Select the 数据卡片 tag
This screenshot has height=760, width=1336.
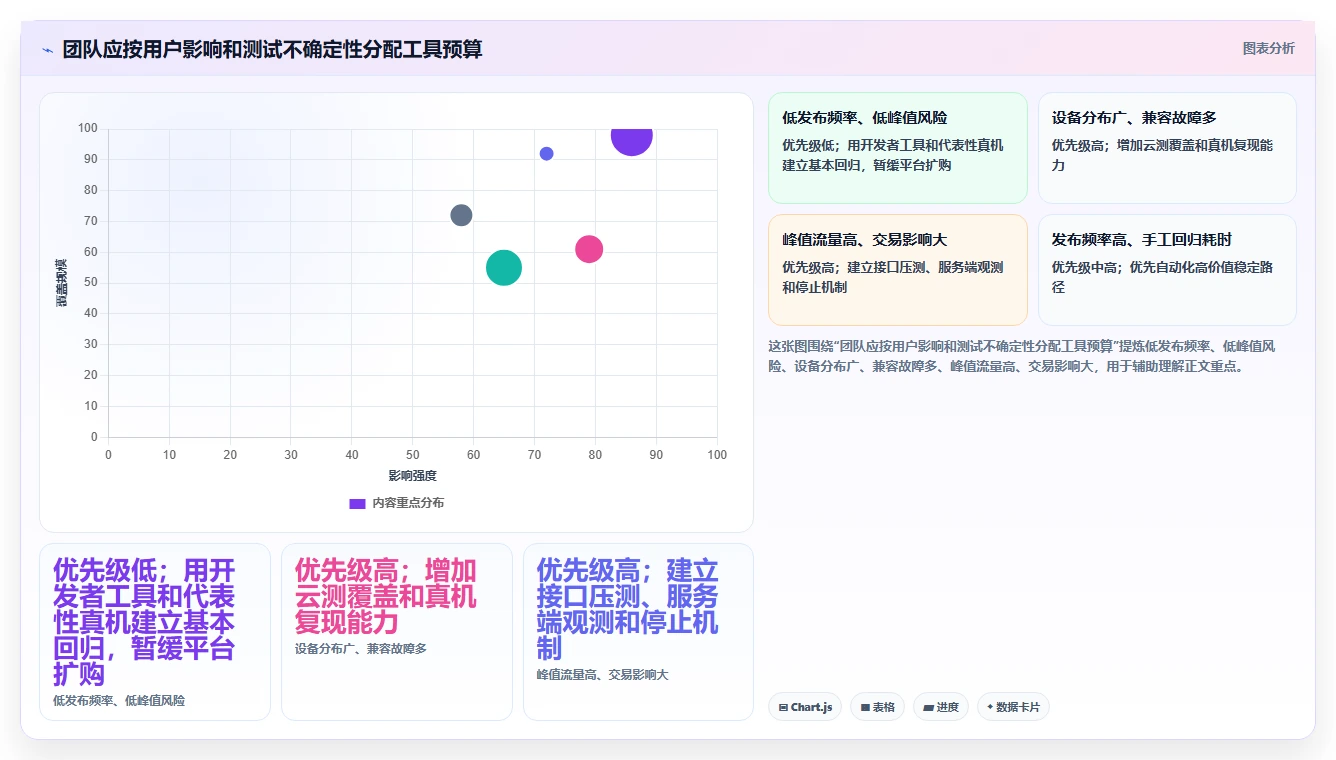point(1013,707)
